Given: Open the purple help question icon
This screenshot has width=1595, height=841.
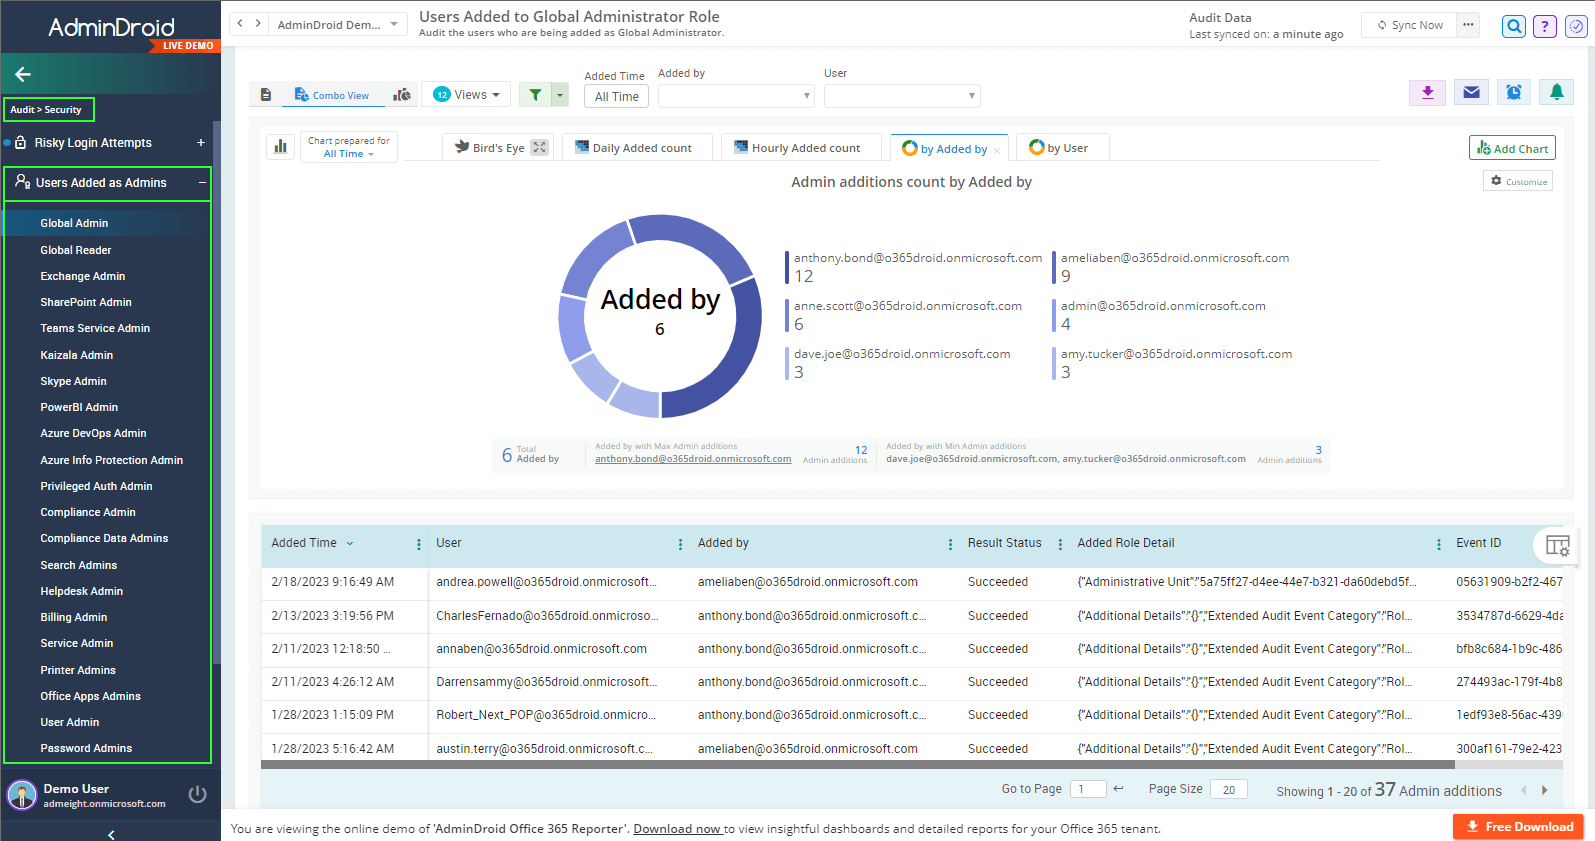Looking at the screenshot, I should [1545, 27].
